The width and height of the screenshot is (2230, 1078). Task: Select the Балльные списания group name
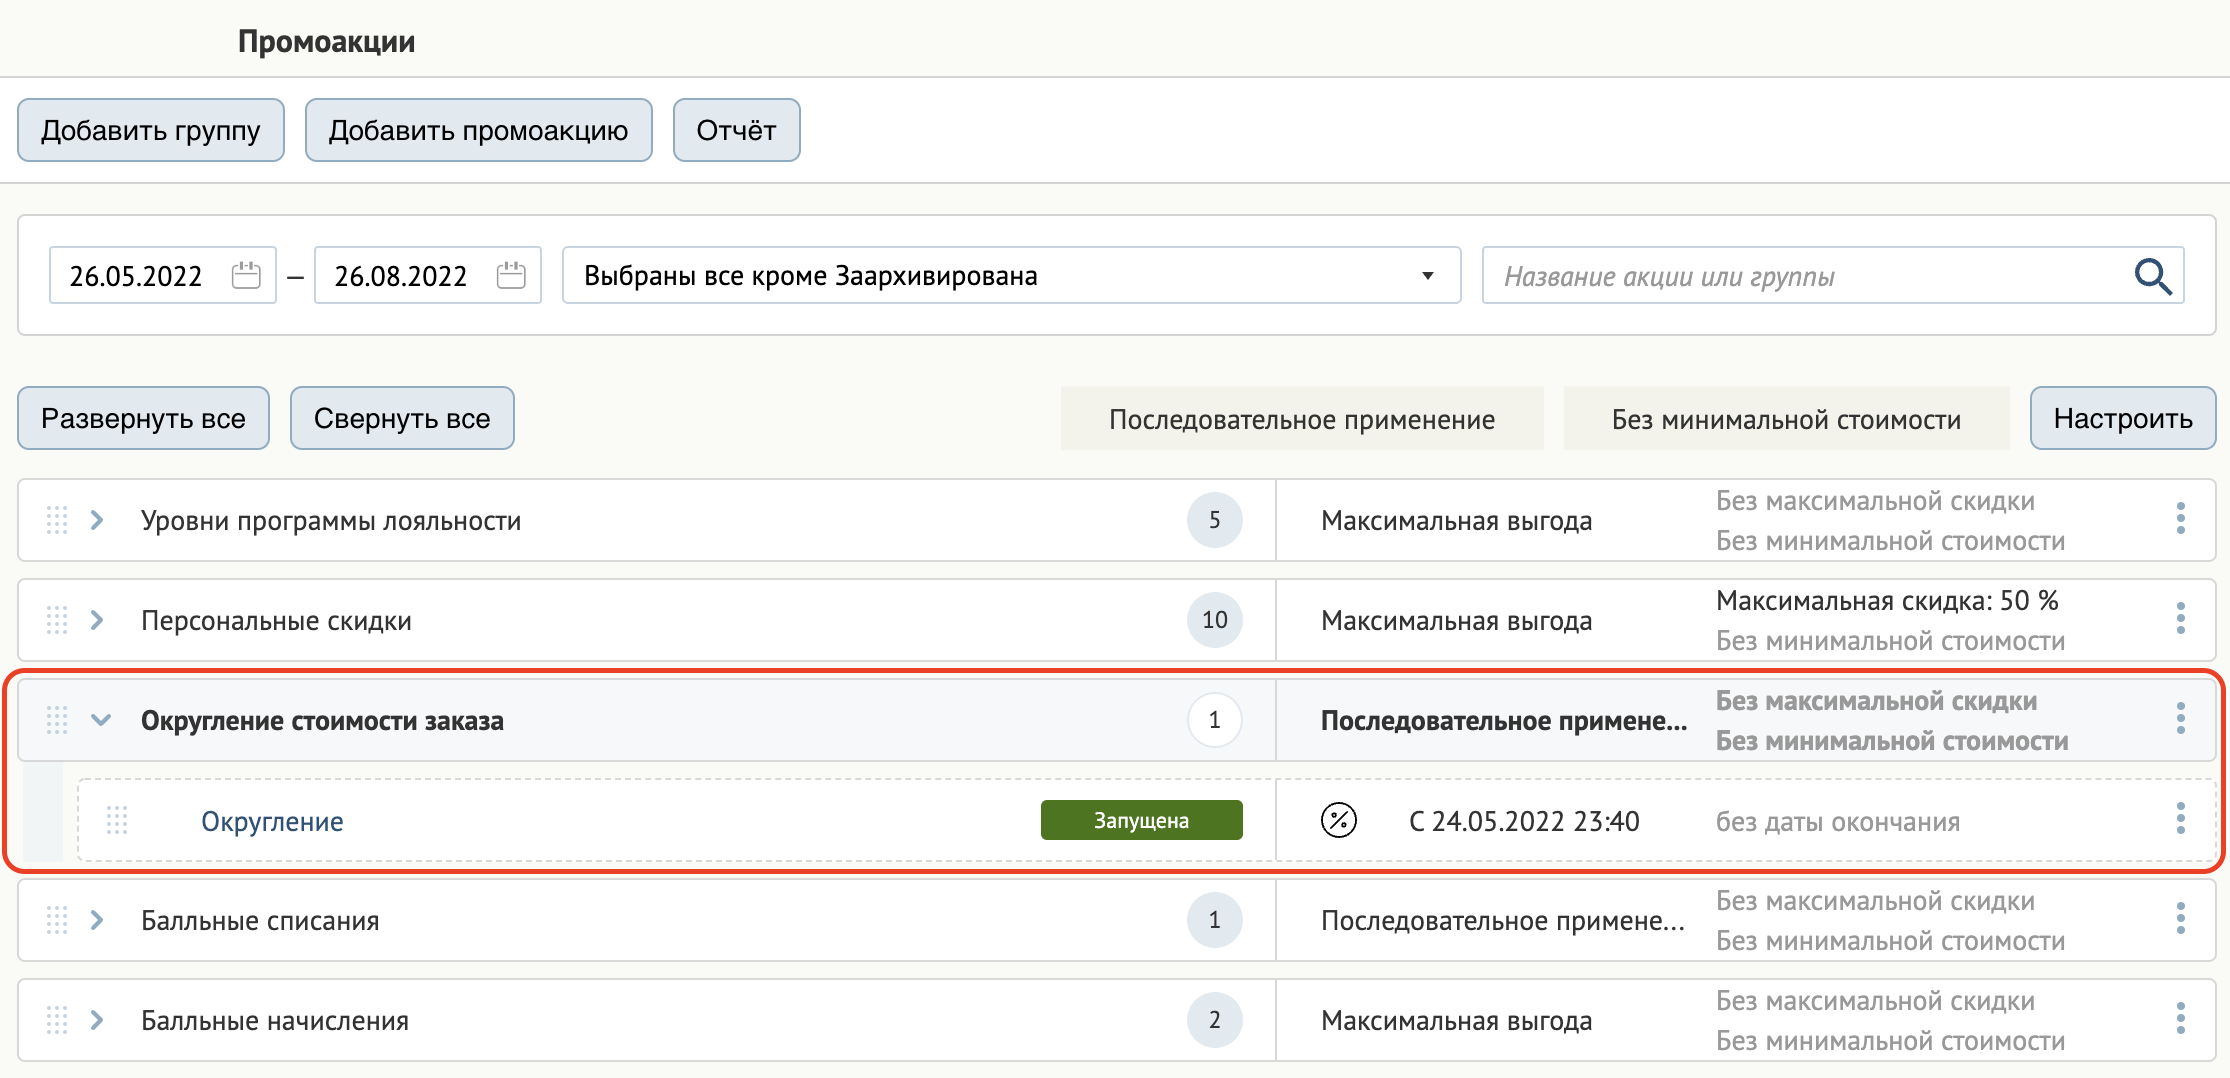(260, 920)
